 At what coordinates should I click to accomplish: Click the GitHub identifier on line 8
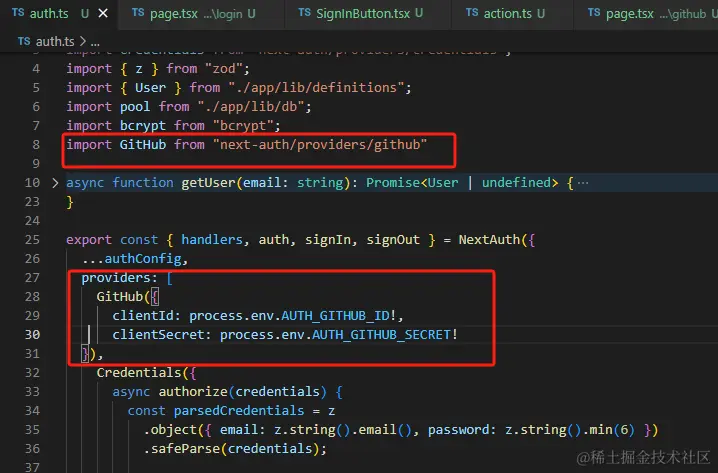pos(143,145)
